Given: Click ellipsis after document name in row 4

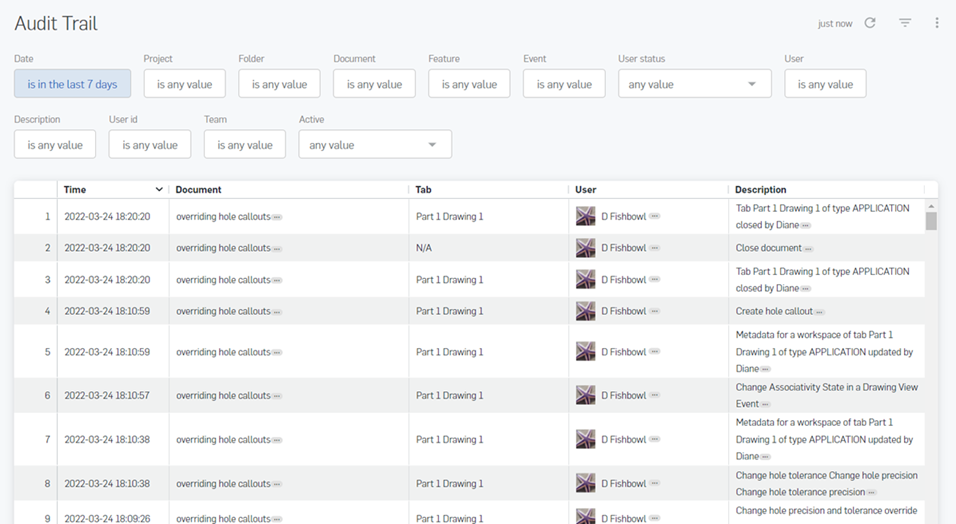Looking at the screenshot, I should point(277,312).
